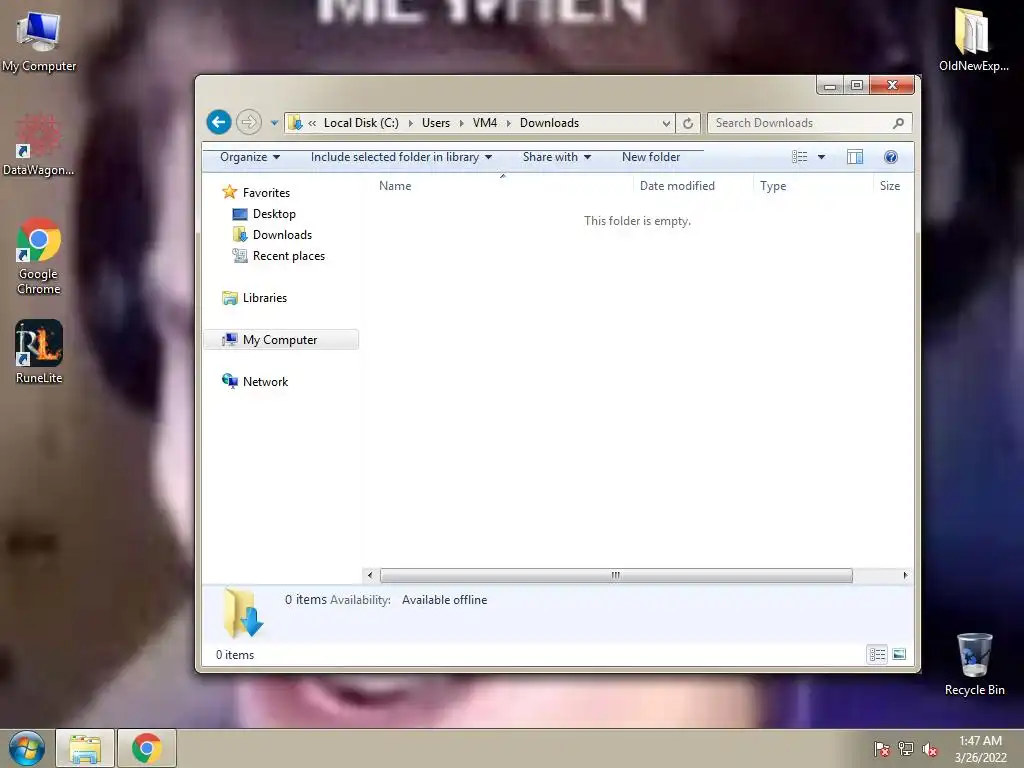The image size is (1024, 768).
Task: Click Local Disk (C:) in address bar
Action: [360, 123]
